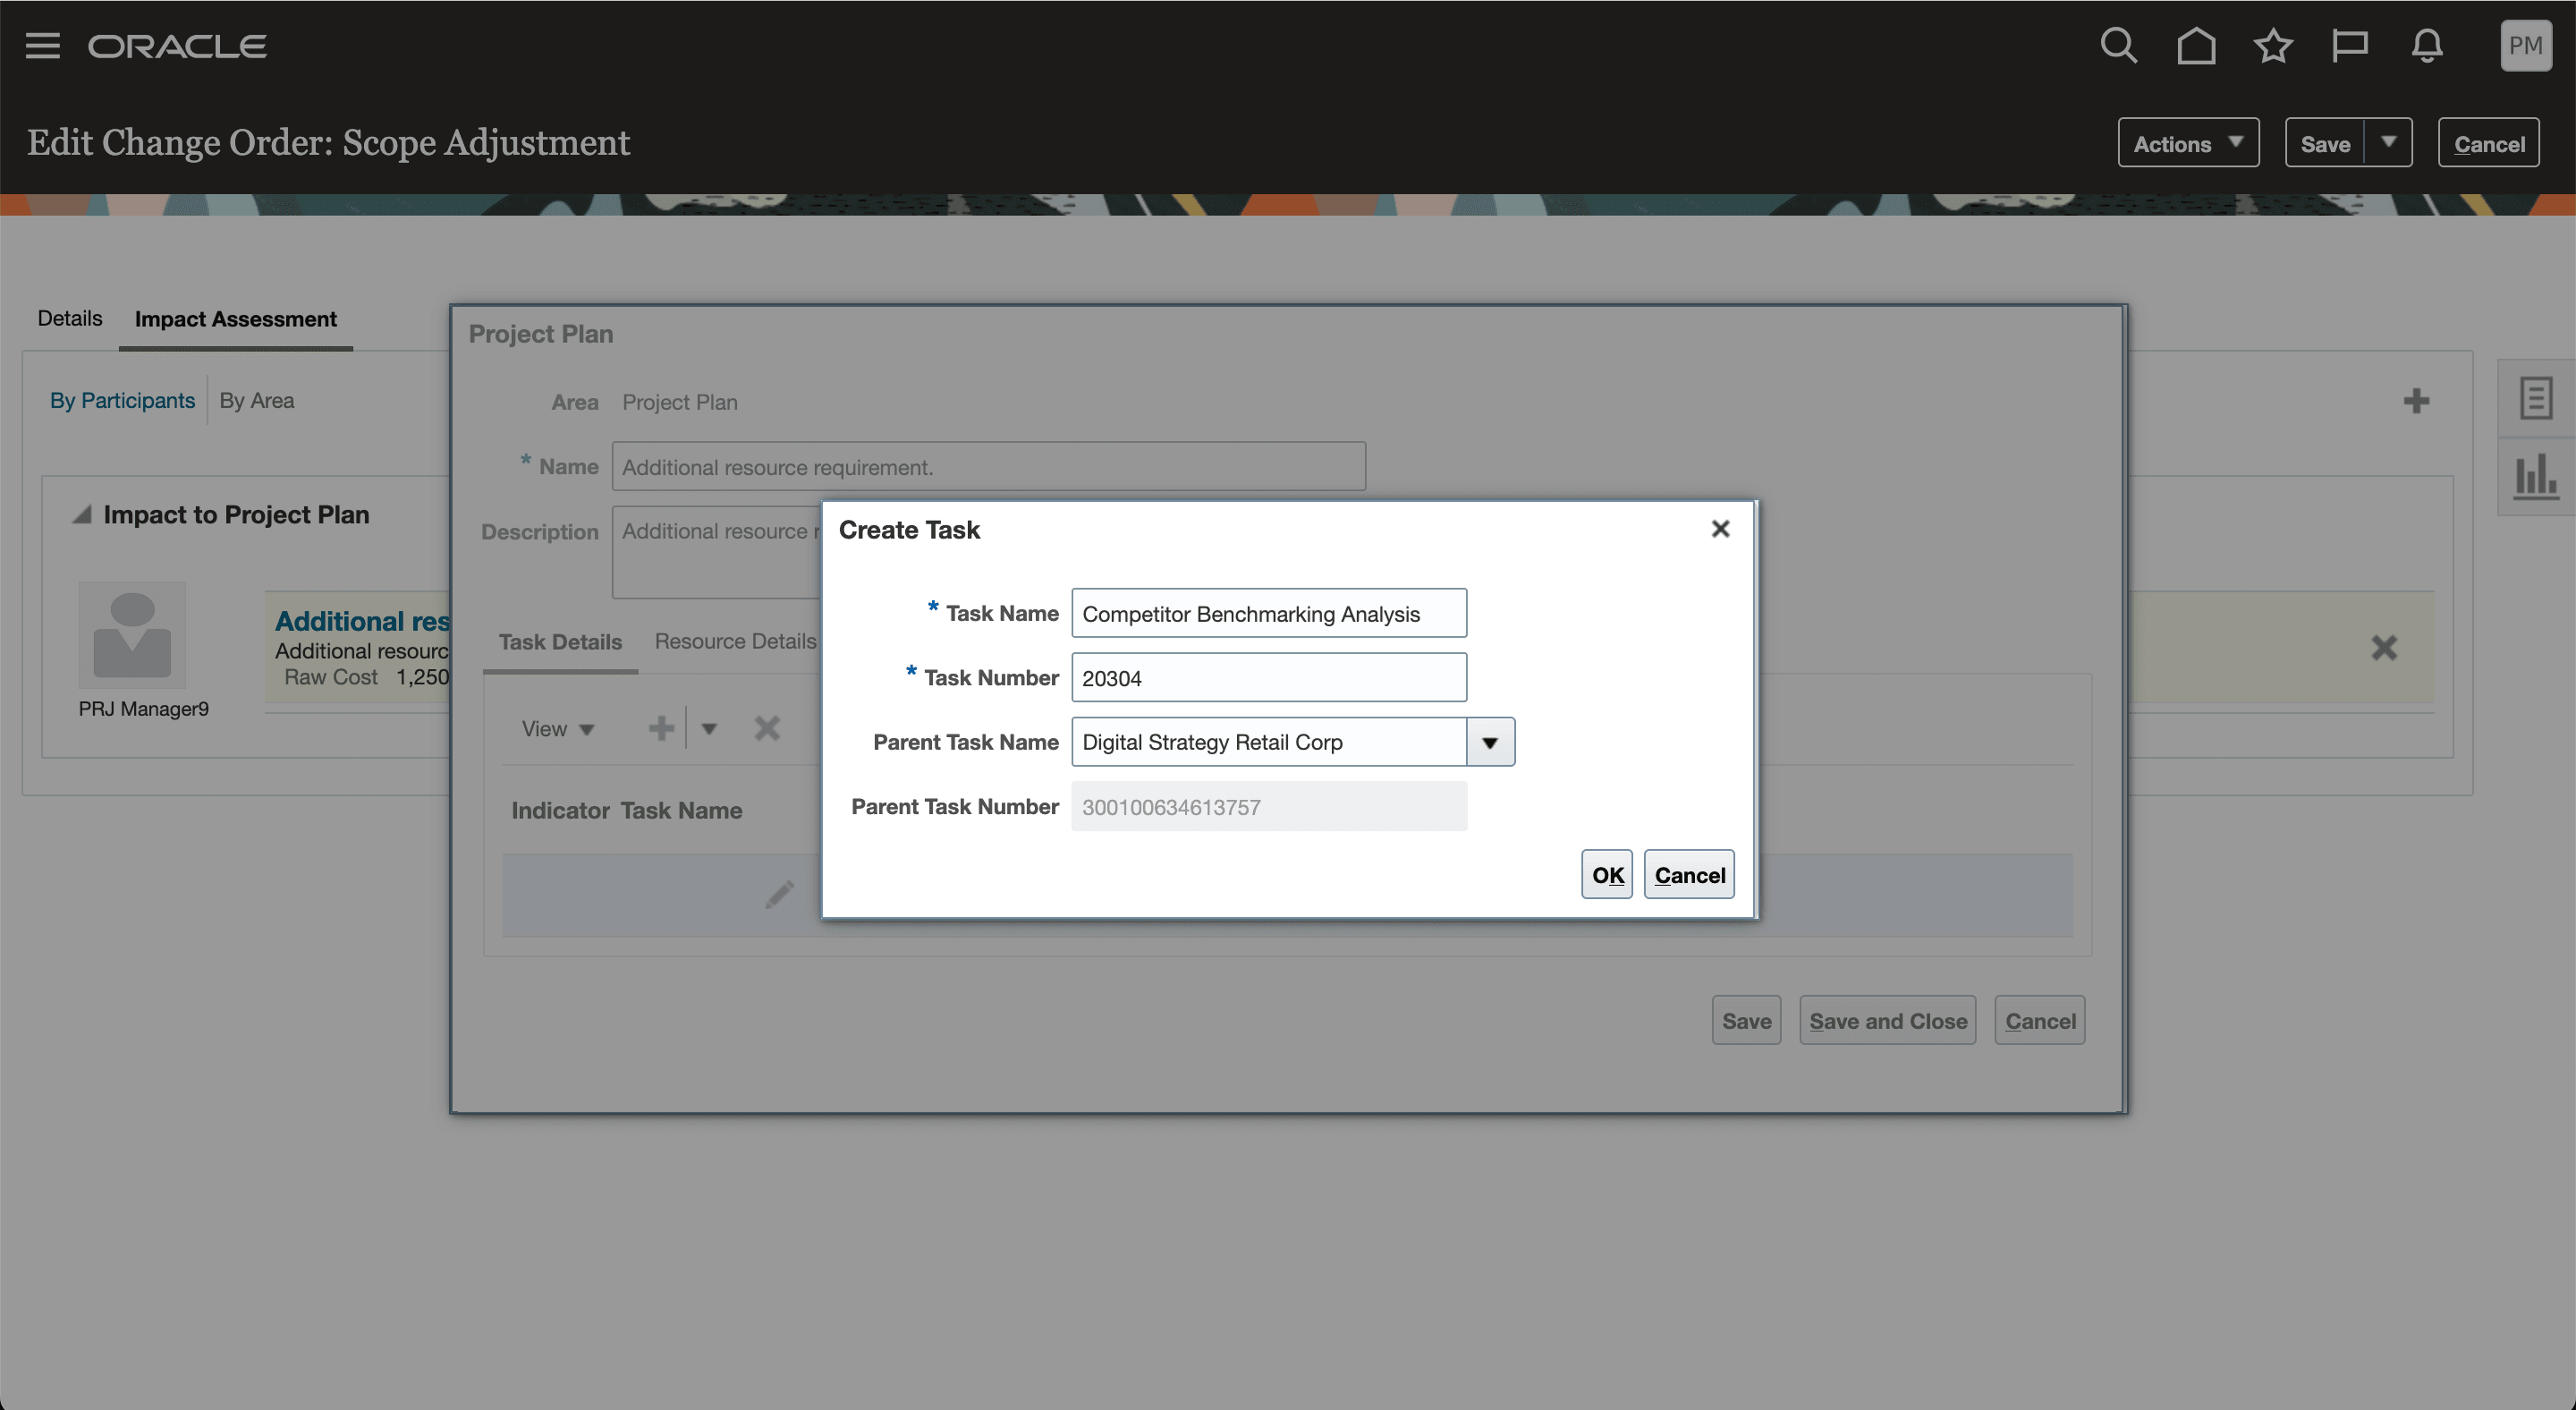Collapse Impact to Project Plan section
2576x1410 pixels.
click(82, 515)
